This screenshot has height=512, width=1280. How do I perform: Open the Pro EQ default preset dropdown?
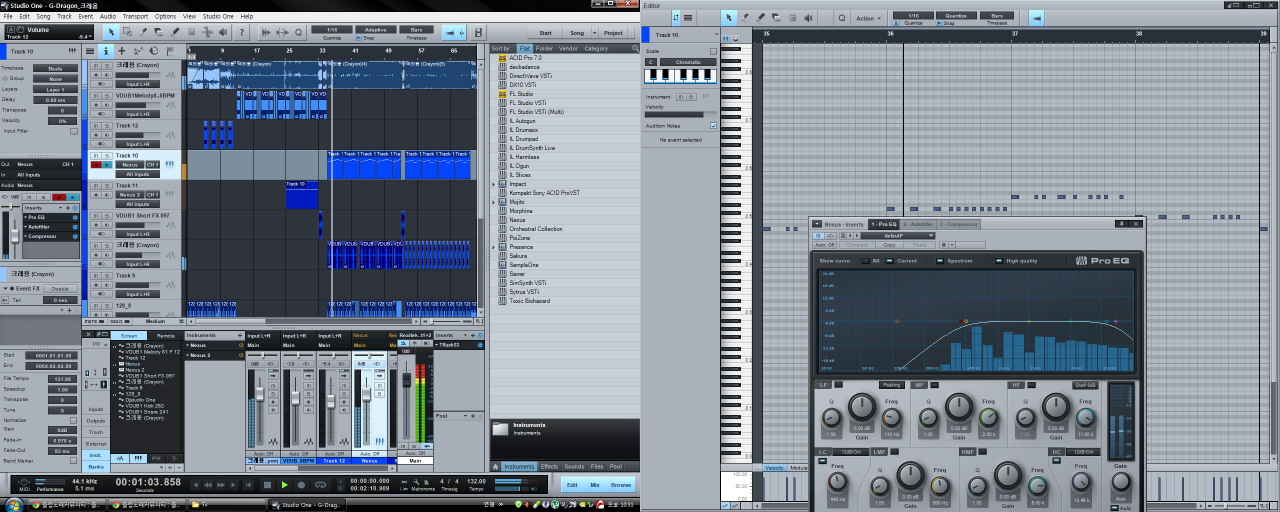coord(898,235)
